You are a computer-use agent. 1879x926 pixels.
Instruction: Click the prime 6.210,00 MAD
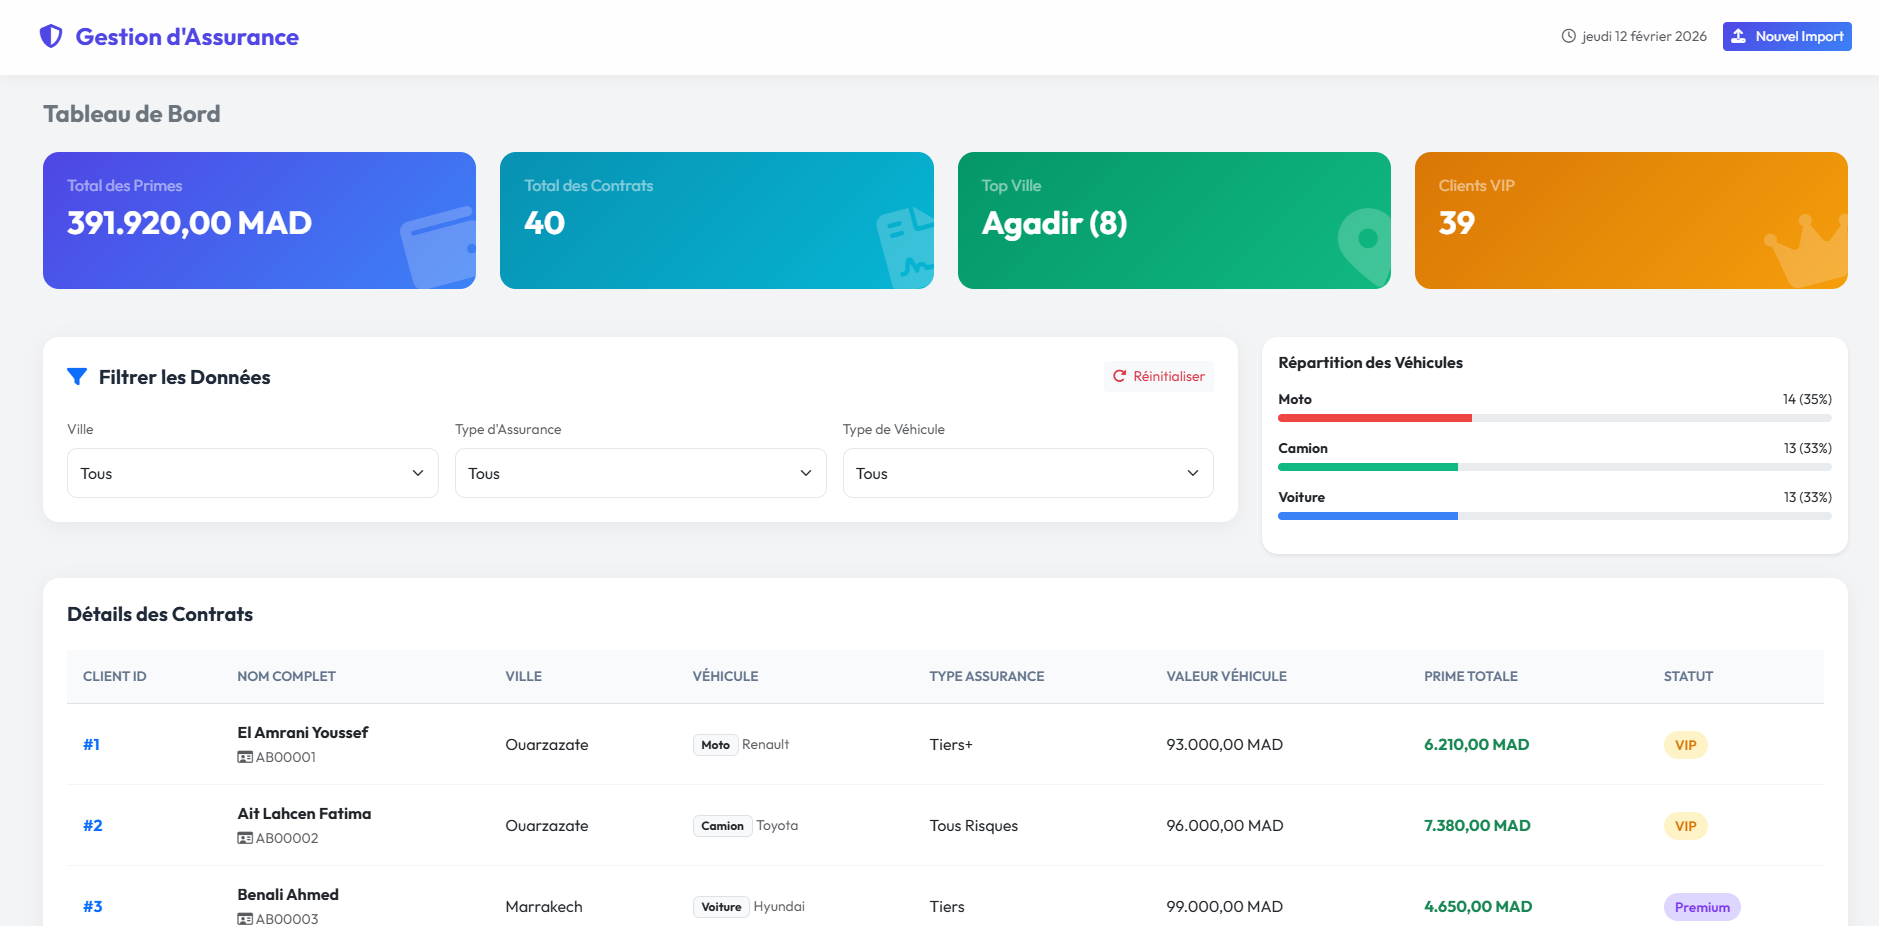(x=1476, y=745)
